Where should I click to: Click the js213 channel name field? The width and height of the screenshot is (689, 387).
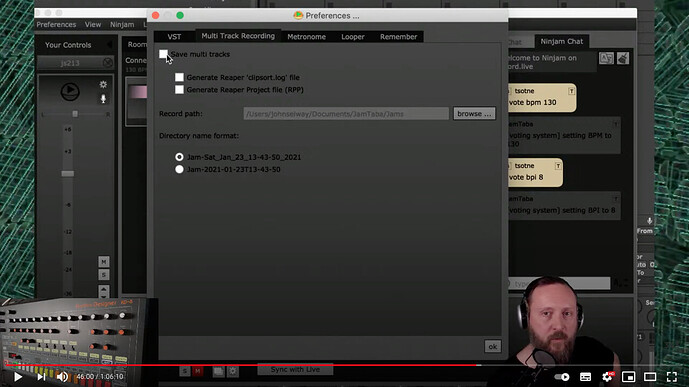tap(70, 63)
